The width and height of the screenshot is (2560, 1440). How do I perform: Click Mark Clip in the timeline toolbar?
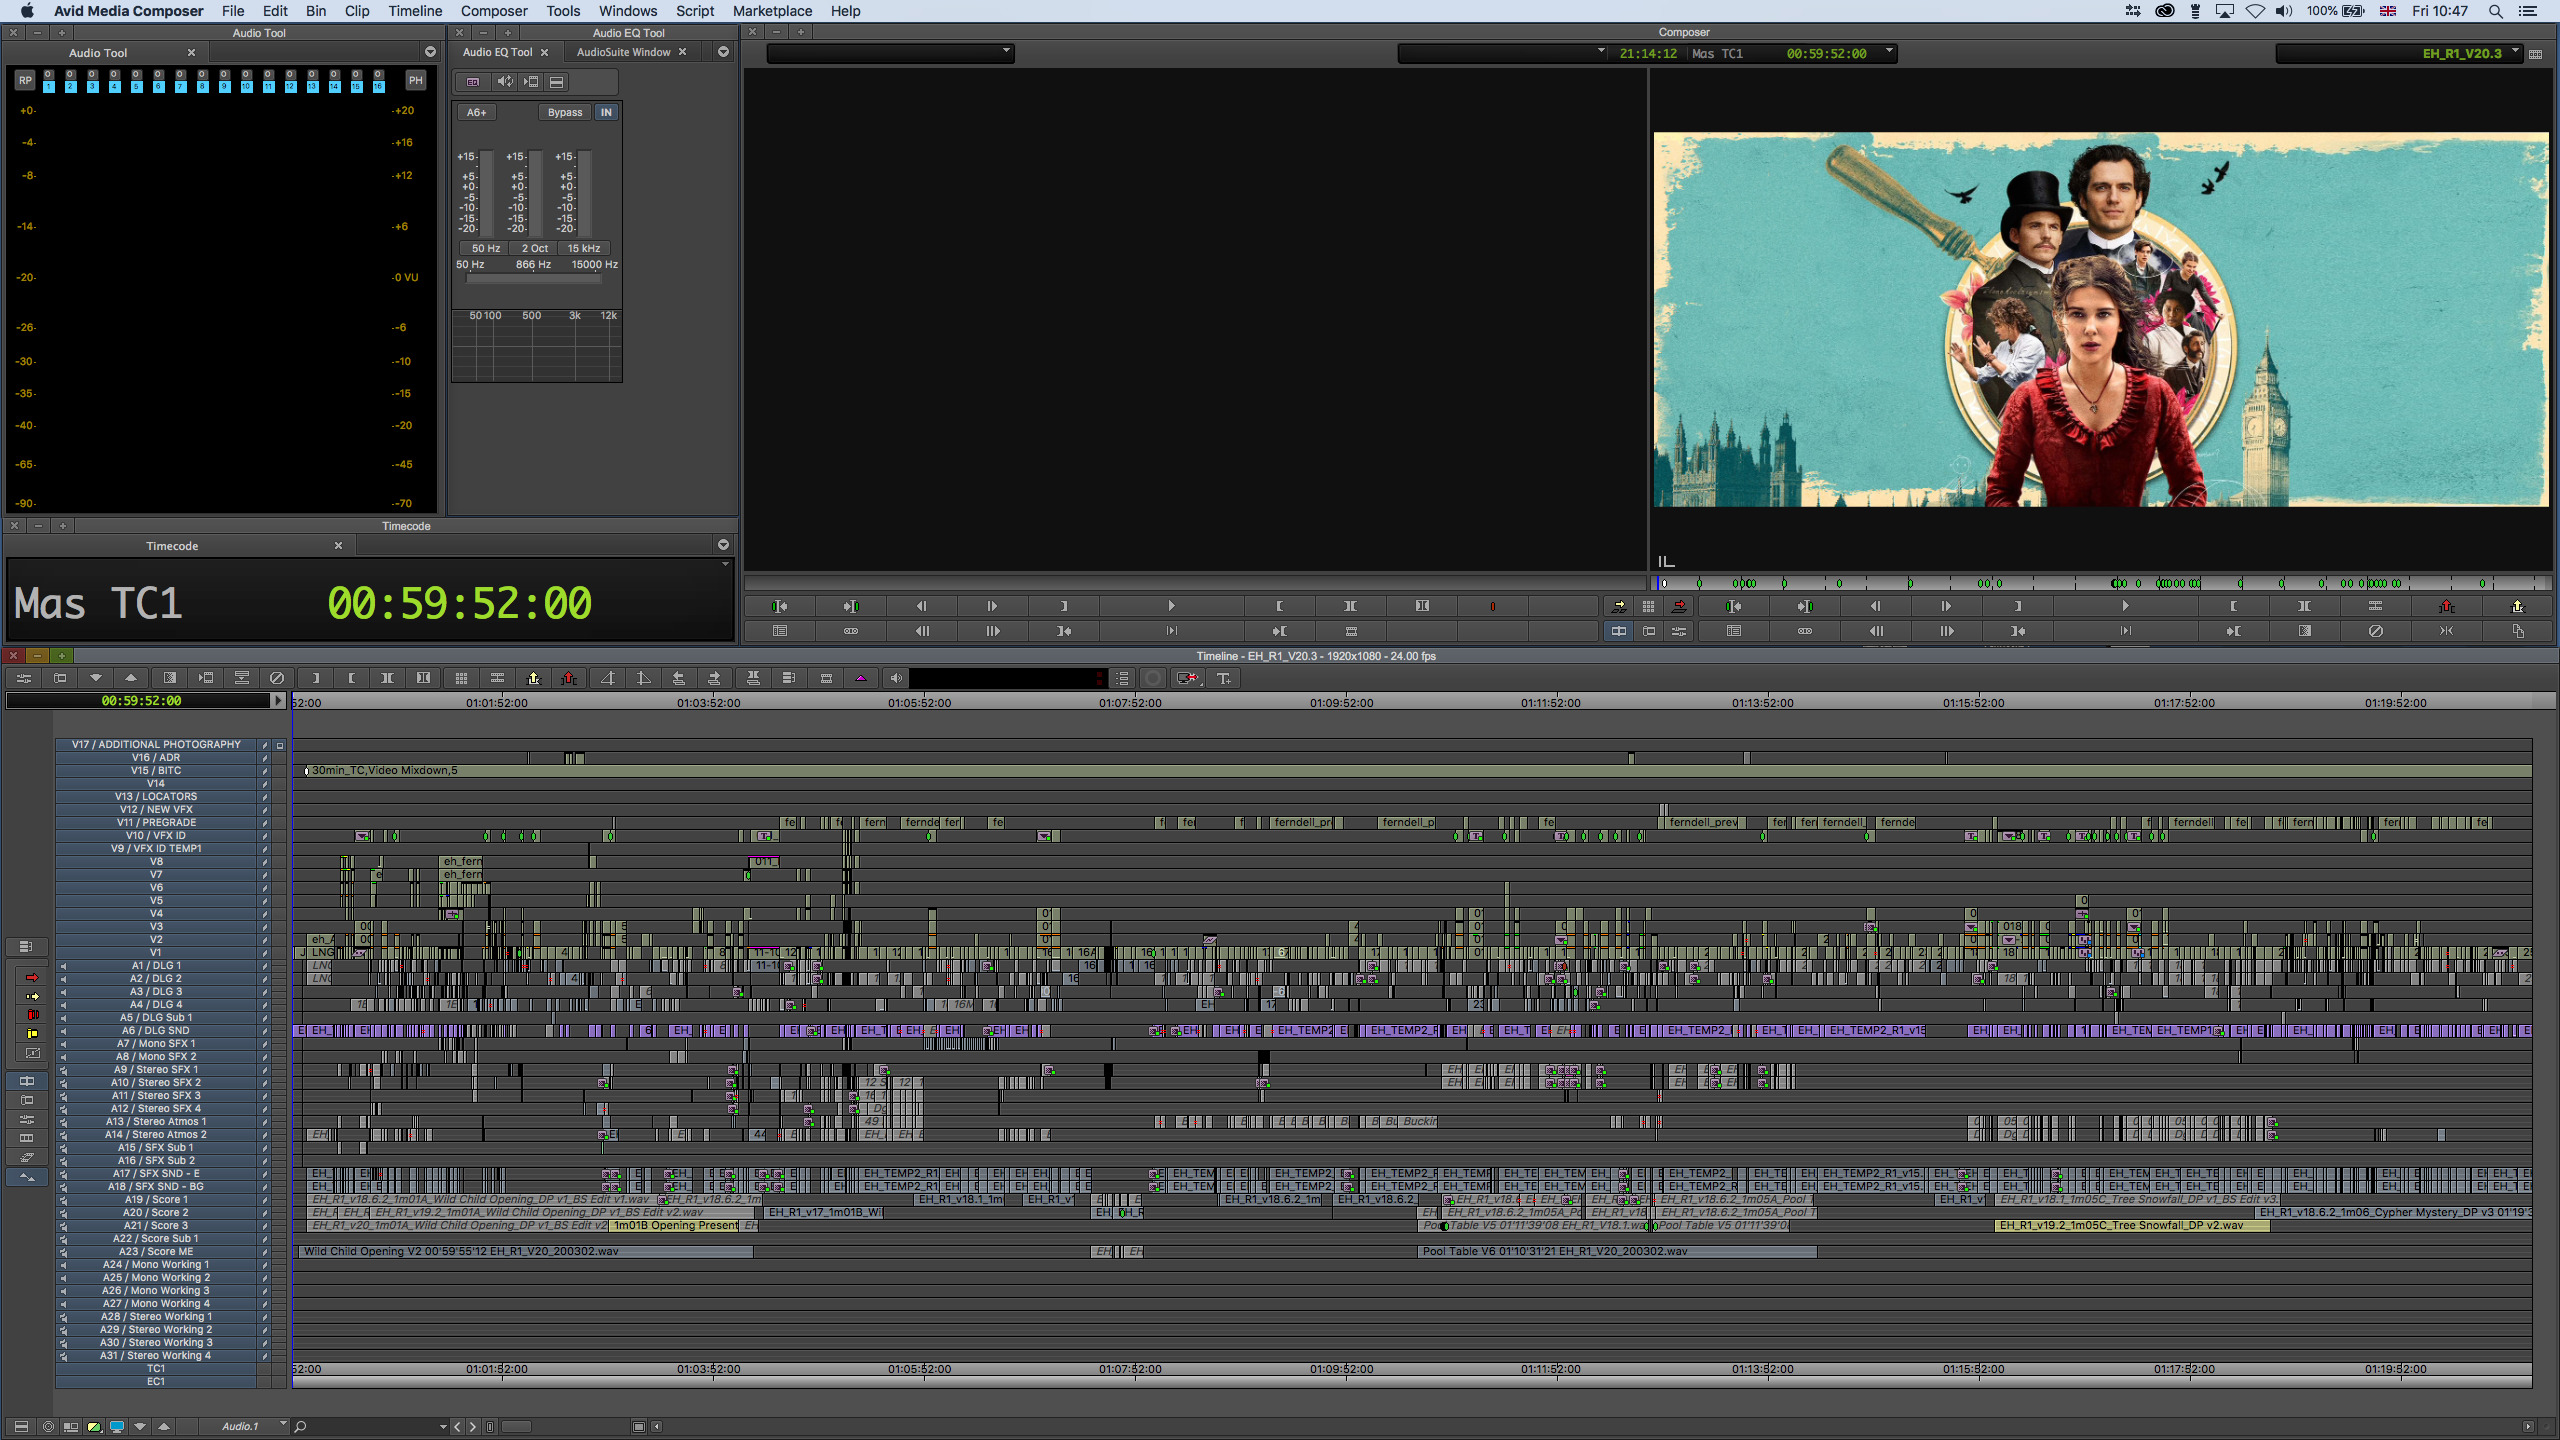pyautogui.click(x=387, y=678)
